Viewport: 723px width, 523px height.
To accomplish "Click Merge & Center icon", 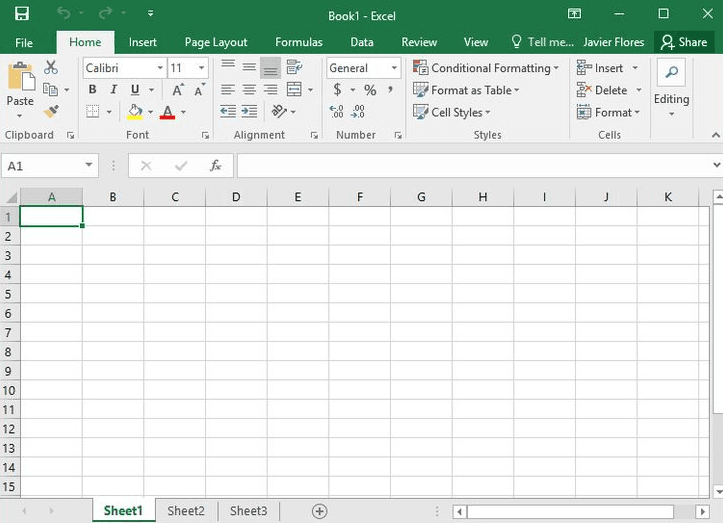I will pos(294,89).
